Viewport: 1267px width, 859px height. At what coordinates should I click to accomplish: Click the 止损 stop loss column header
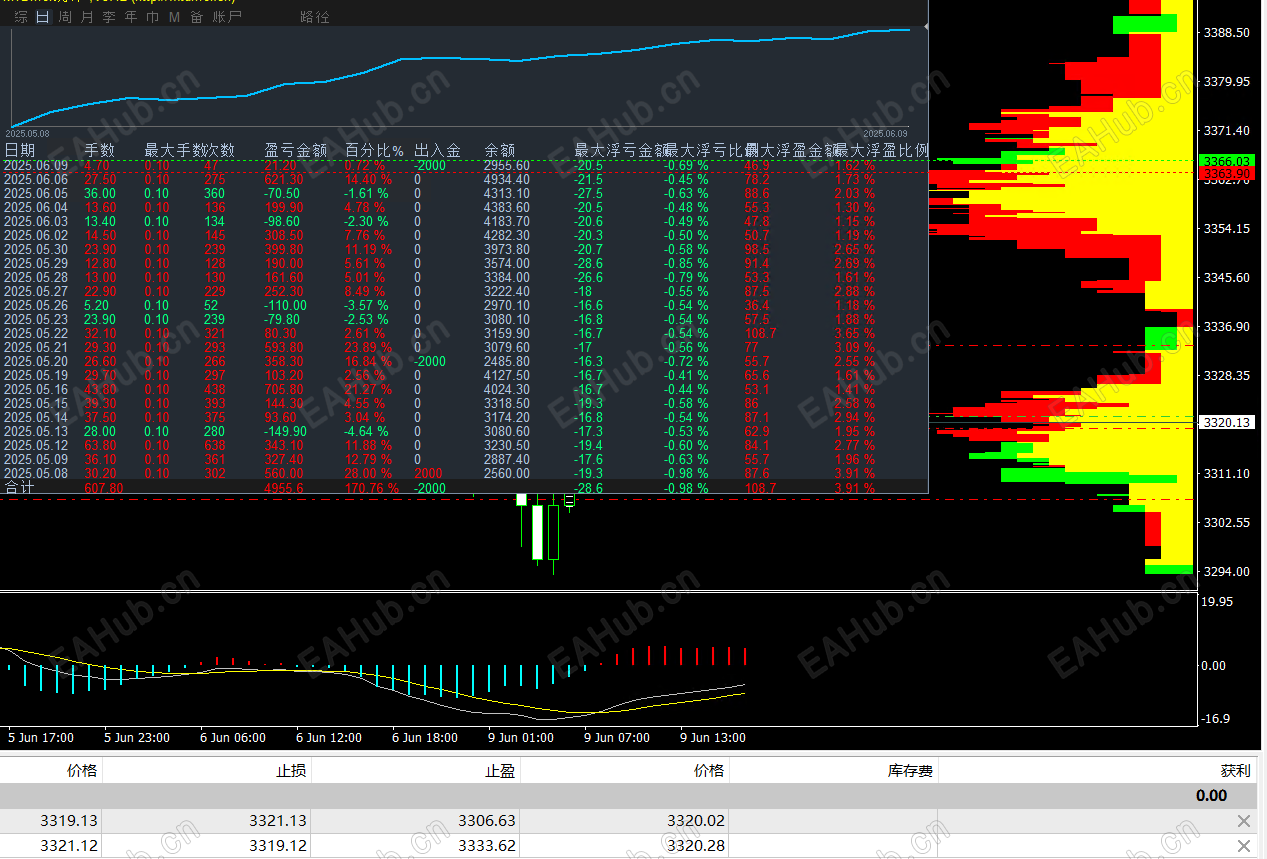[x=291, y=771]
